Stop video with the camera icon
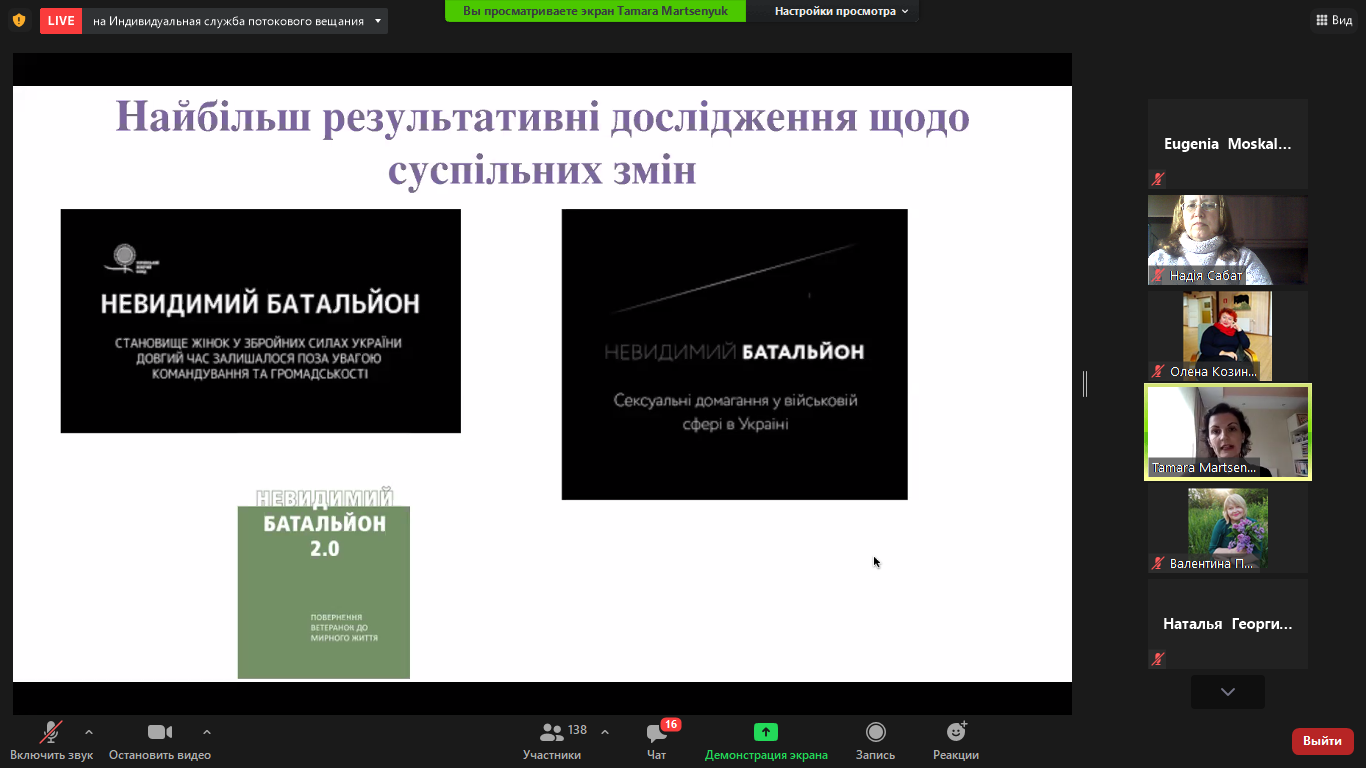This screenshot has width=1366, height=768. pyautogui.click(x=160, y=733)
